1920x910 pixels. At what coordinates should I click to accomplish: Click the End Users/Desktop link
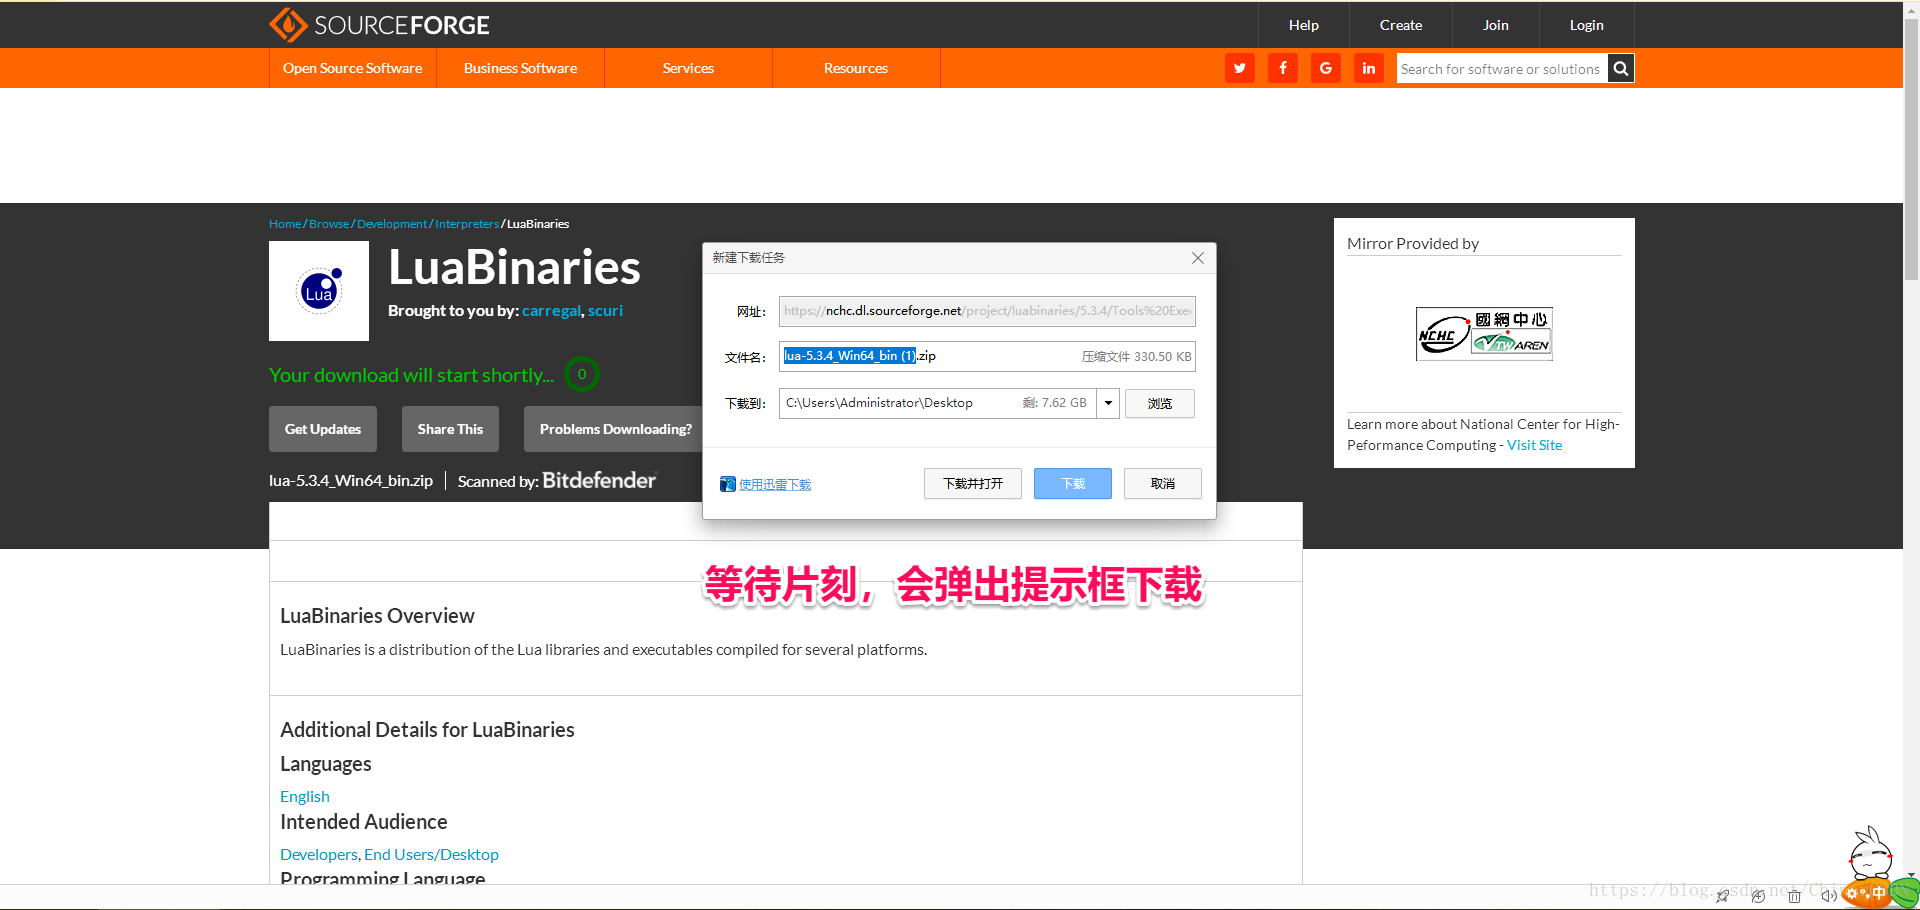click(431, 854)
